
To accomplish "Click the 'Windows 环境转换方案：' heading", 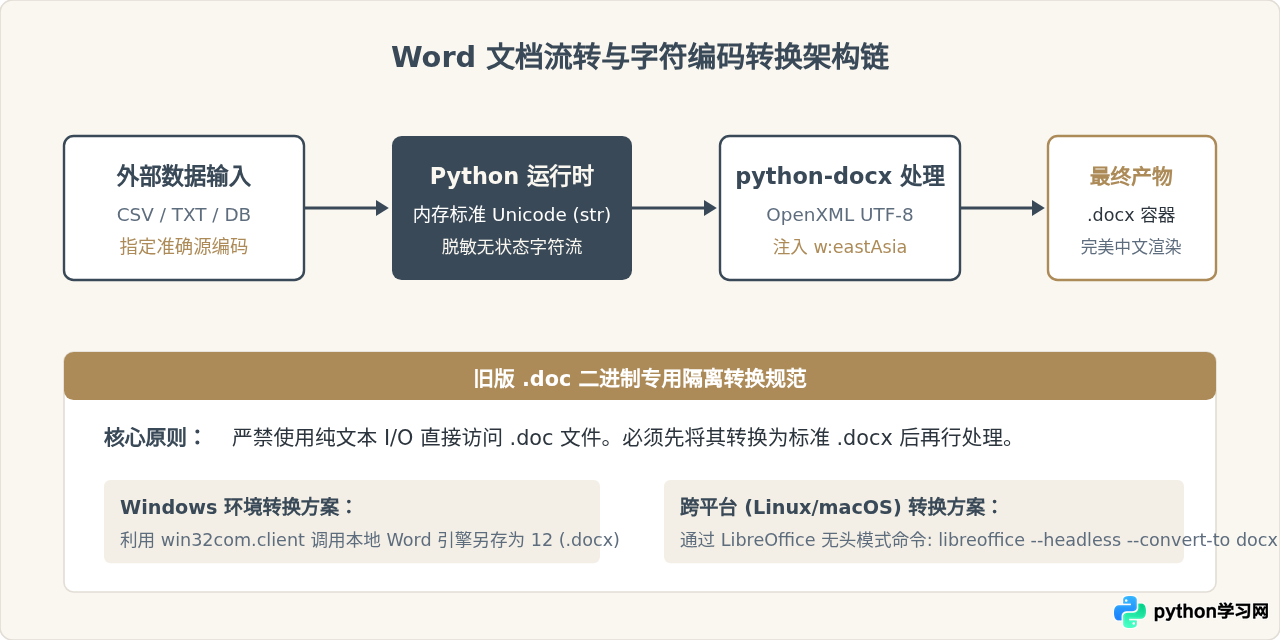I will click(x=238, y=507).
